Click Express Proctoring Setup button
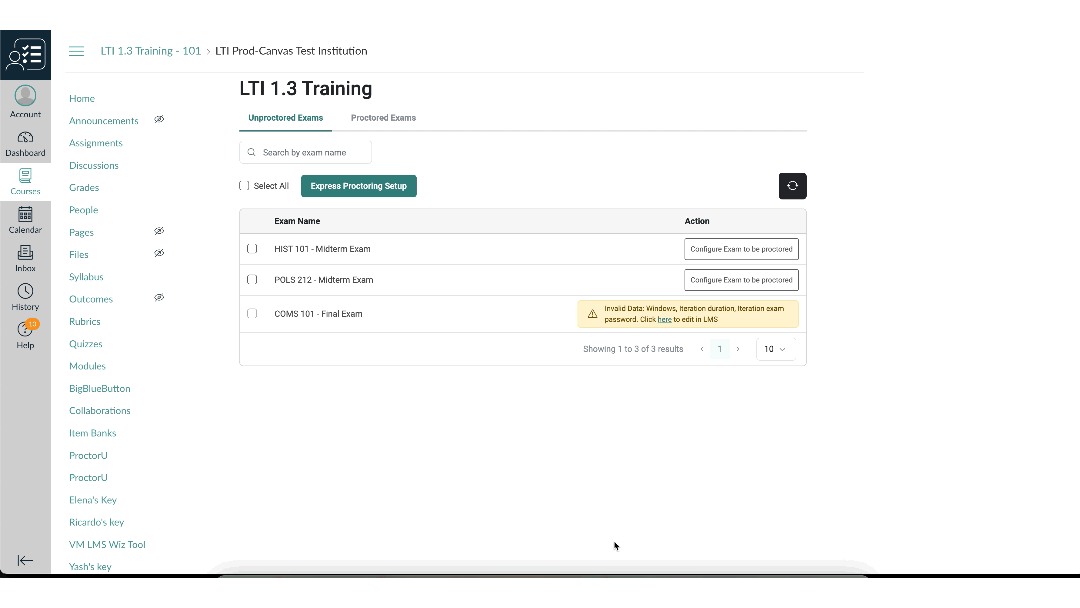This screenshot has height=608, width=1080. coord(359,186)
